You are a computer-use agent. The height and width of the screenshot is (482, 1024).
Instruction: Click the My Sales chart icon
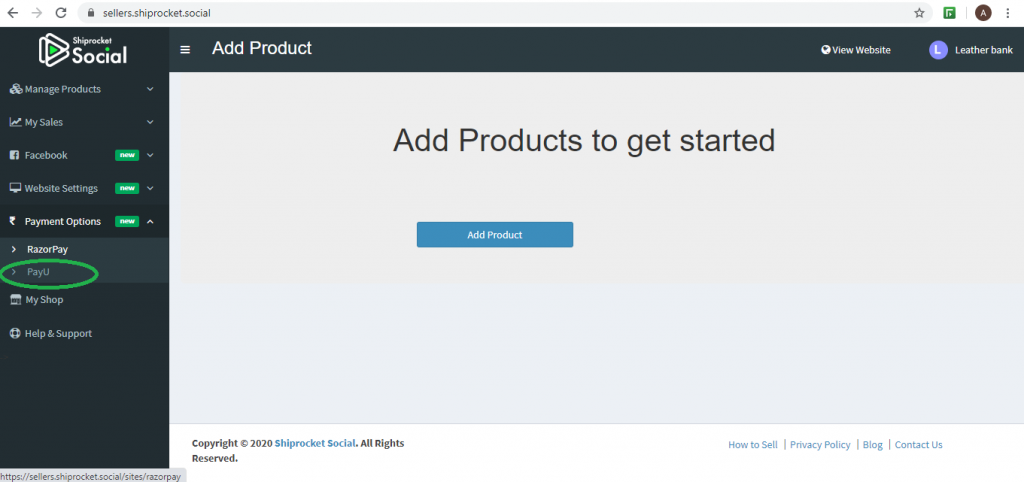coord(16,122)
